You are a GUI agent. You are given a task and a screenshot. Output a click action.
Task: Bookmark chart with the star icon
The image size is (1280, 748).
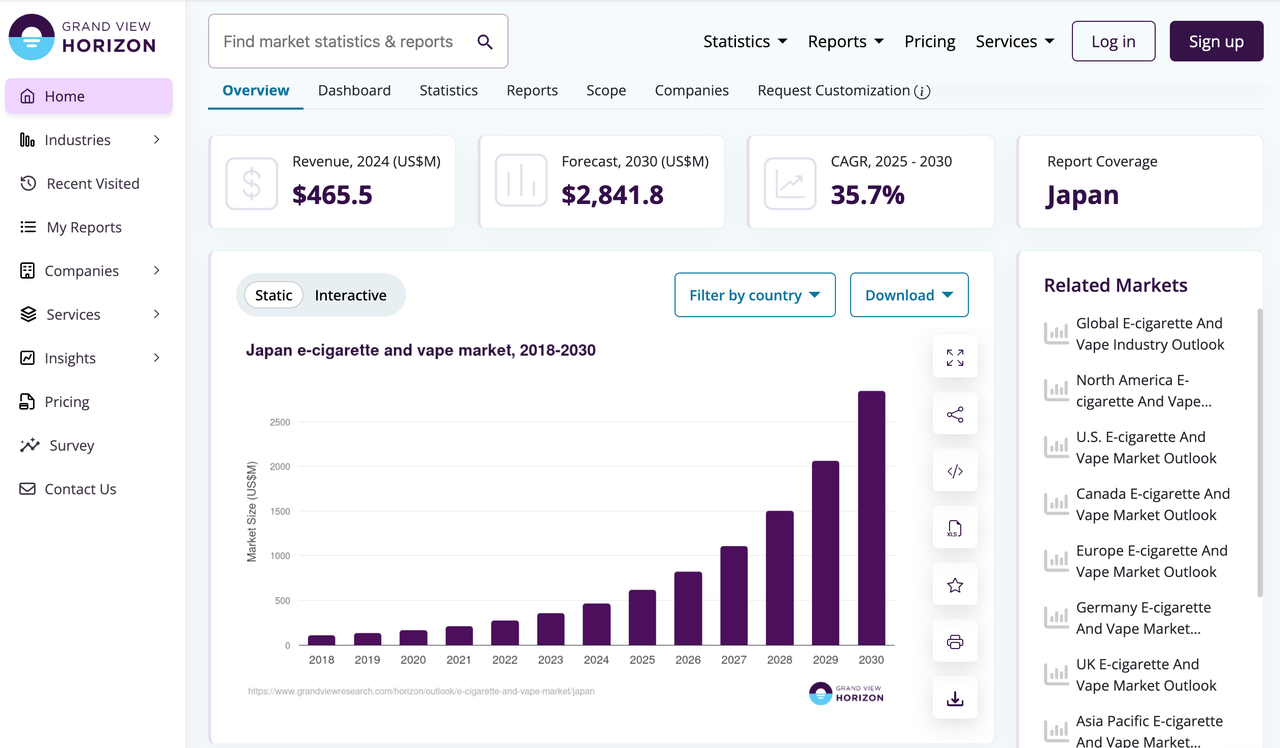pyautogui.click(x=955, y=585)
